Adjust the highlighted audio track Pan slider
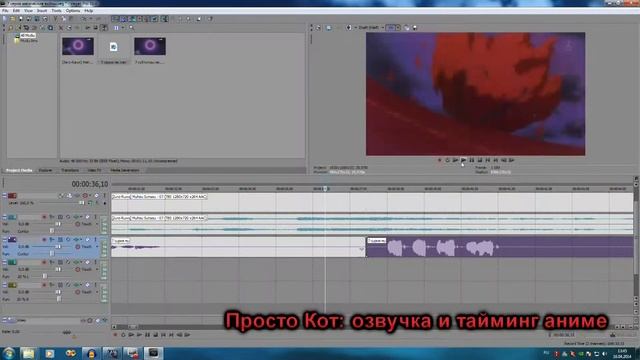 pyautogui.click(x=52, y=253)
